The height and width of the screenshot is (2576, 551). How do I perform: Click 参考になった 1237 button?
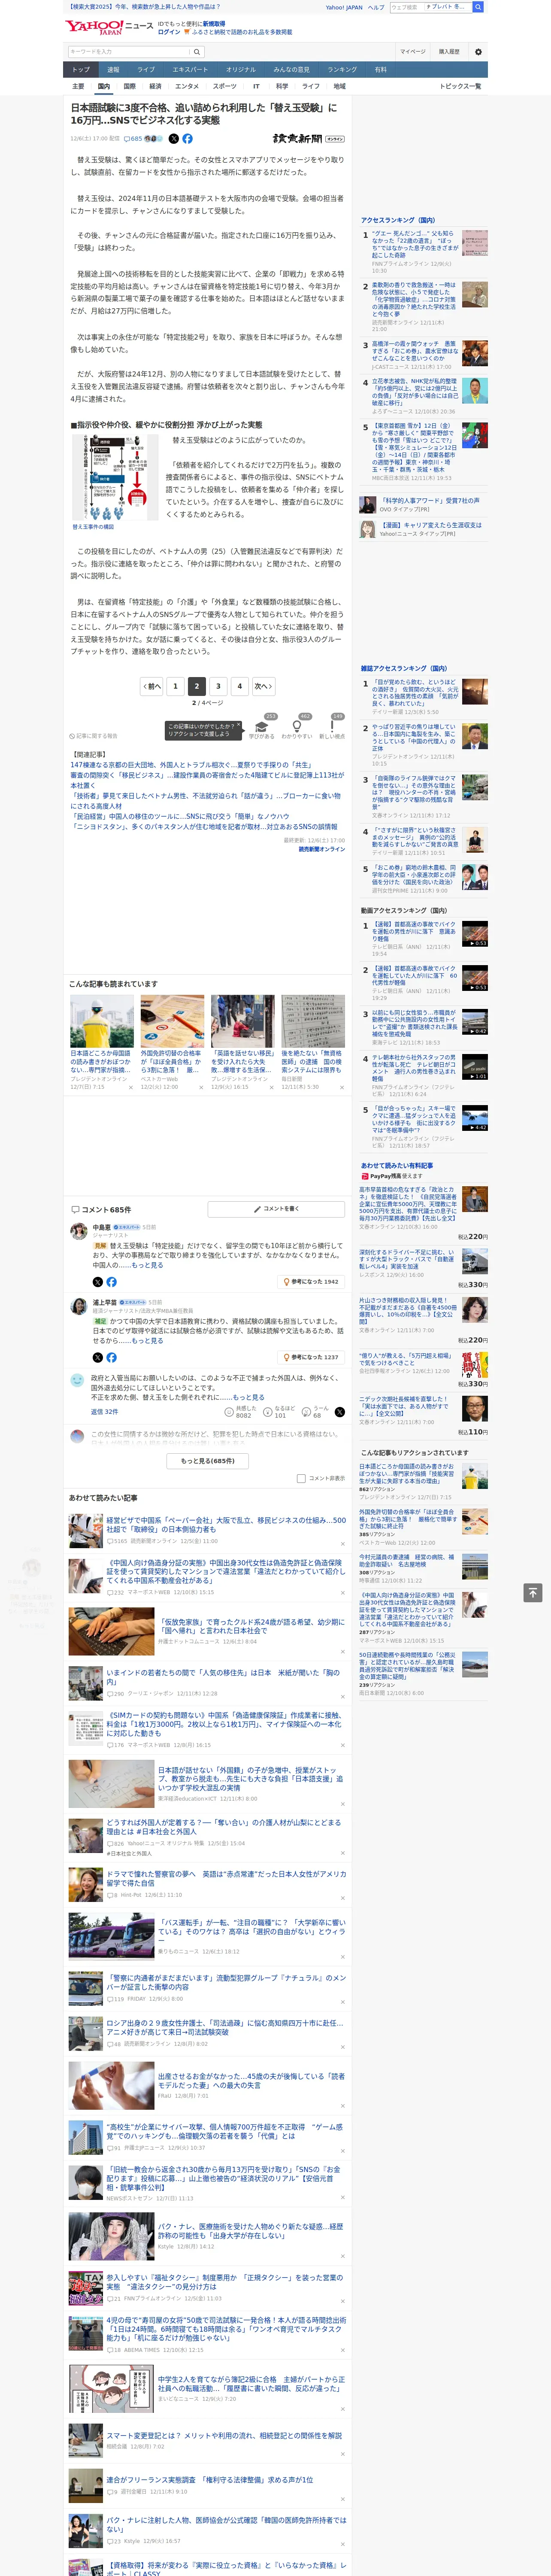(311, 1357)
